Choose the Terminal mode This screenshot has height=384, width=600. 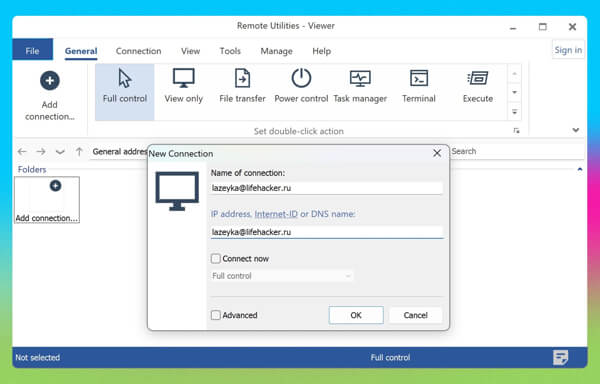(x=419, y=92)
